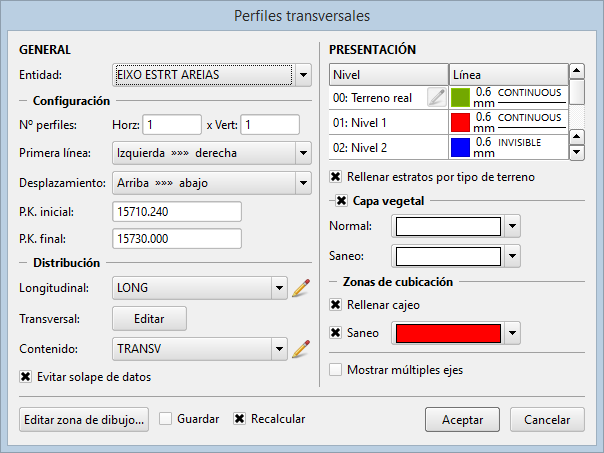Expand the Contenido TRANSV dropdown
The image size is (604, 453).
[x=279, y=349]
